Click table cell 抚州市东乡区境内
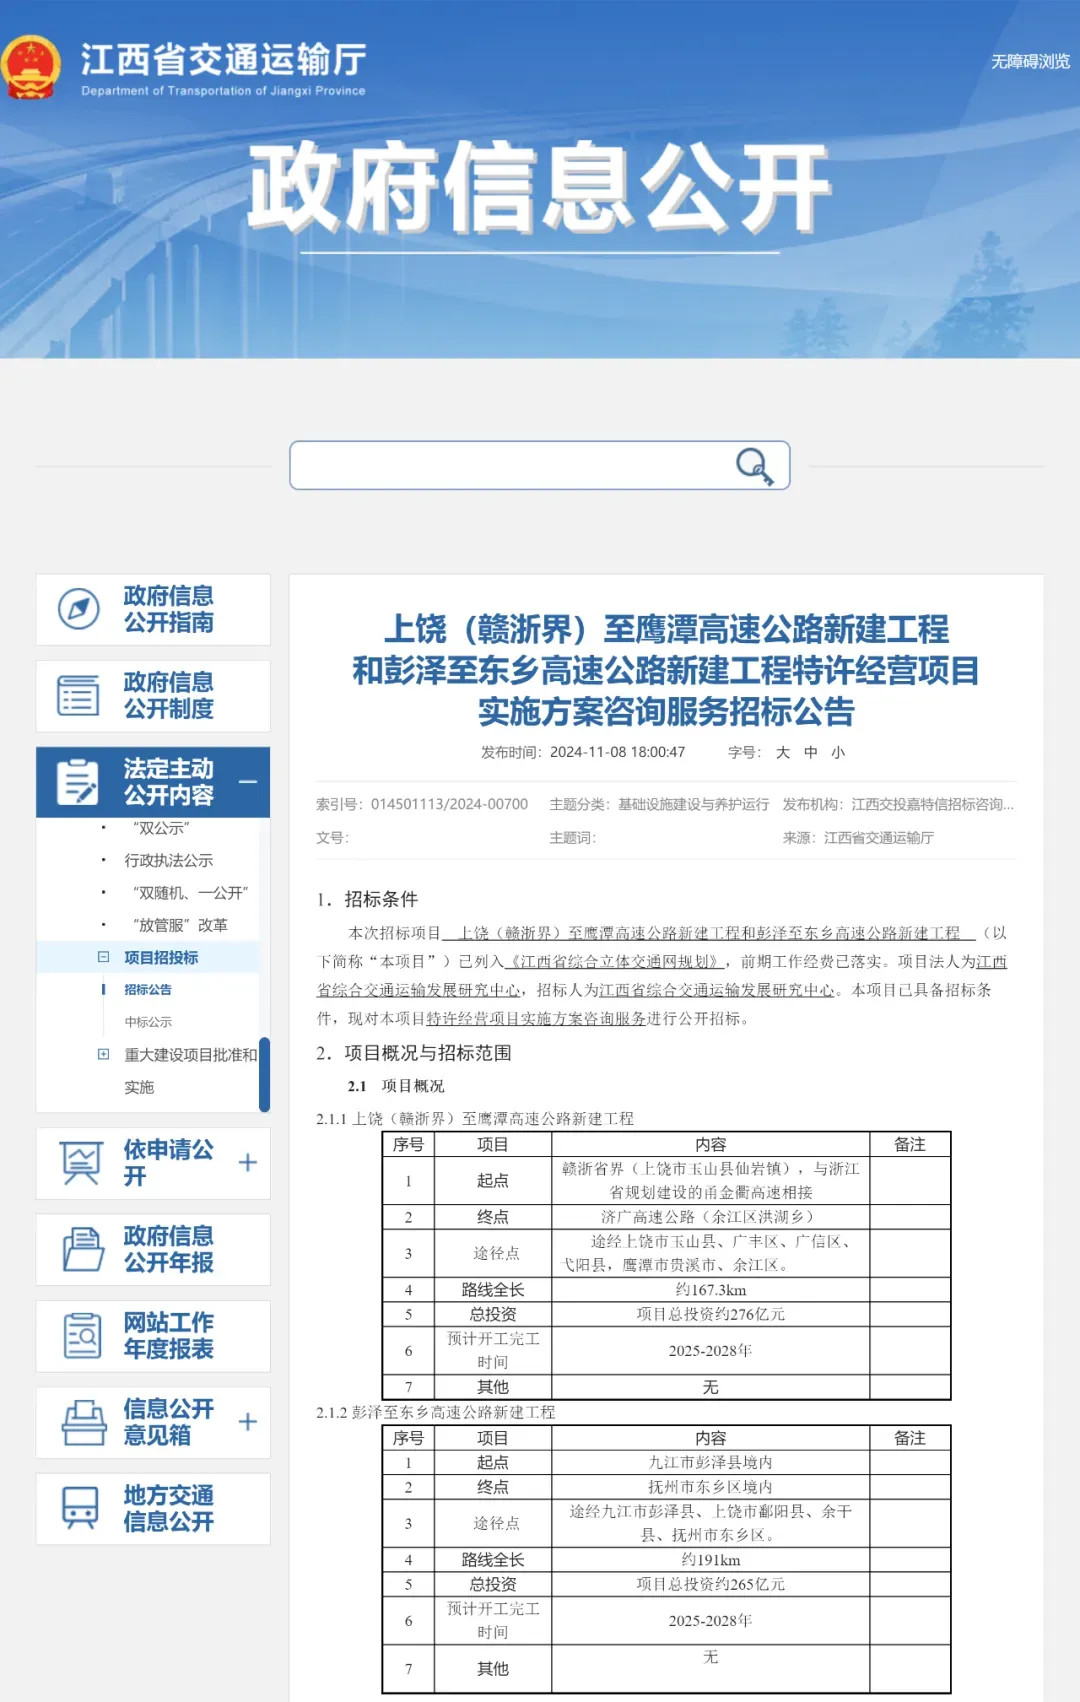This screenshot has height=1702, width=1080. point(710,1487)
